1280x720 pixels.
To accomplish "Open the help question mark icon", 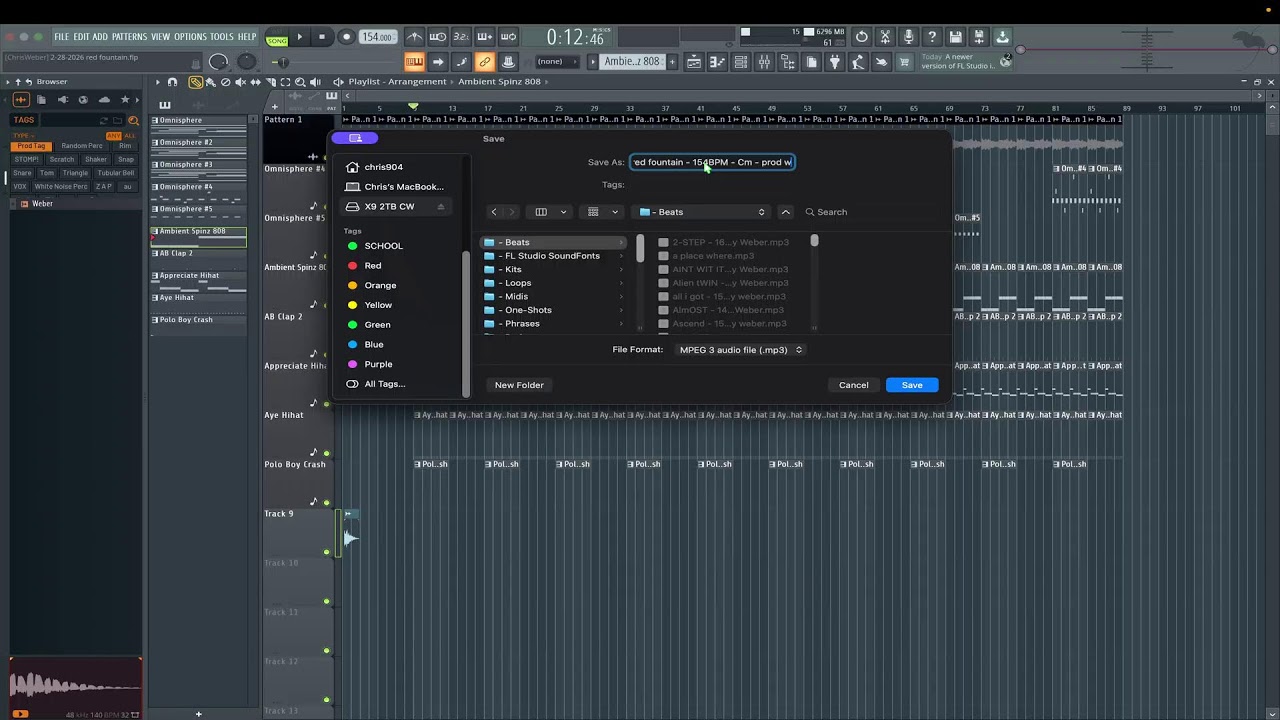I will point(932,37).
